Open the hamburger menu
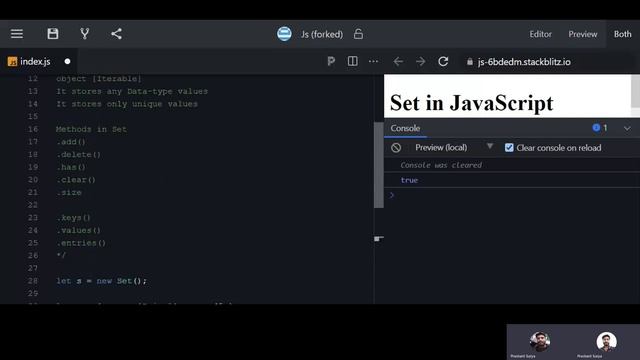 pos(17,34)
